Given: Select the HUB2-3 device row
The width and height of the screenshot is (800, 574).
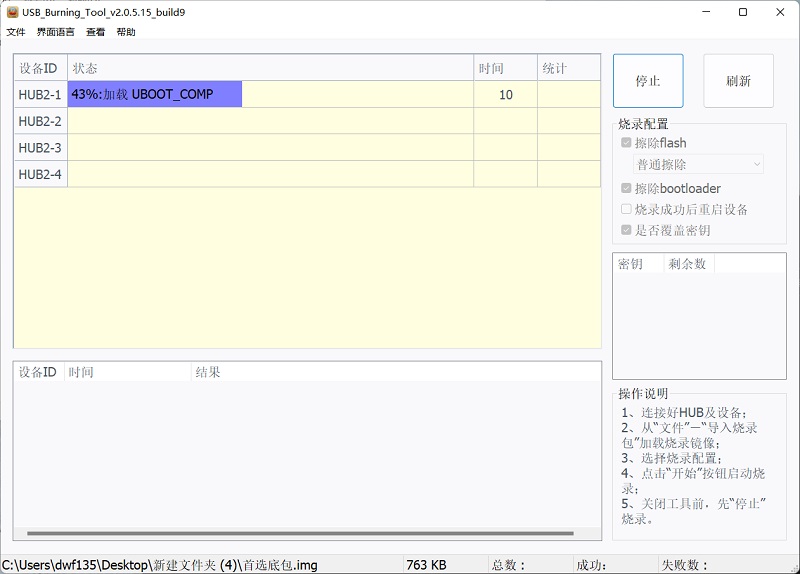Looking at the screenshot, I should pyautogui.click(x=307, y=147).
